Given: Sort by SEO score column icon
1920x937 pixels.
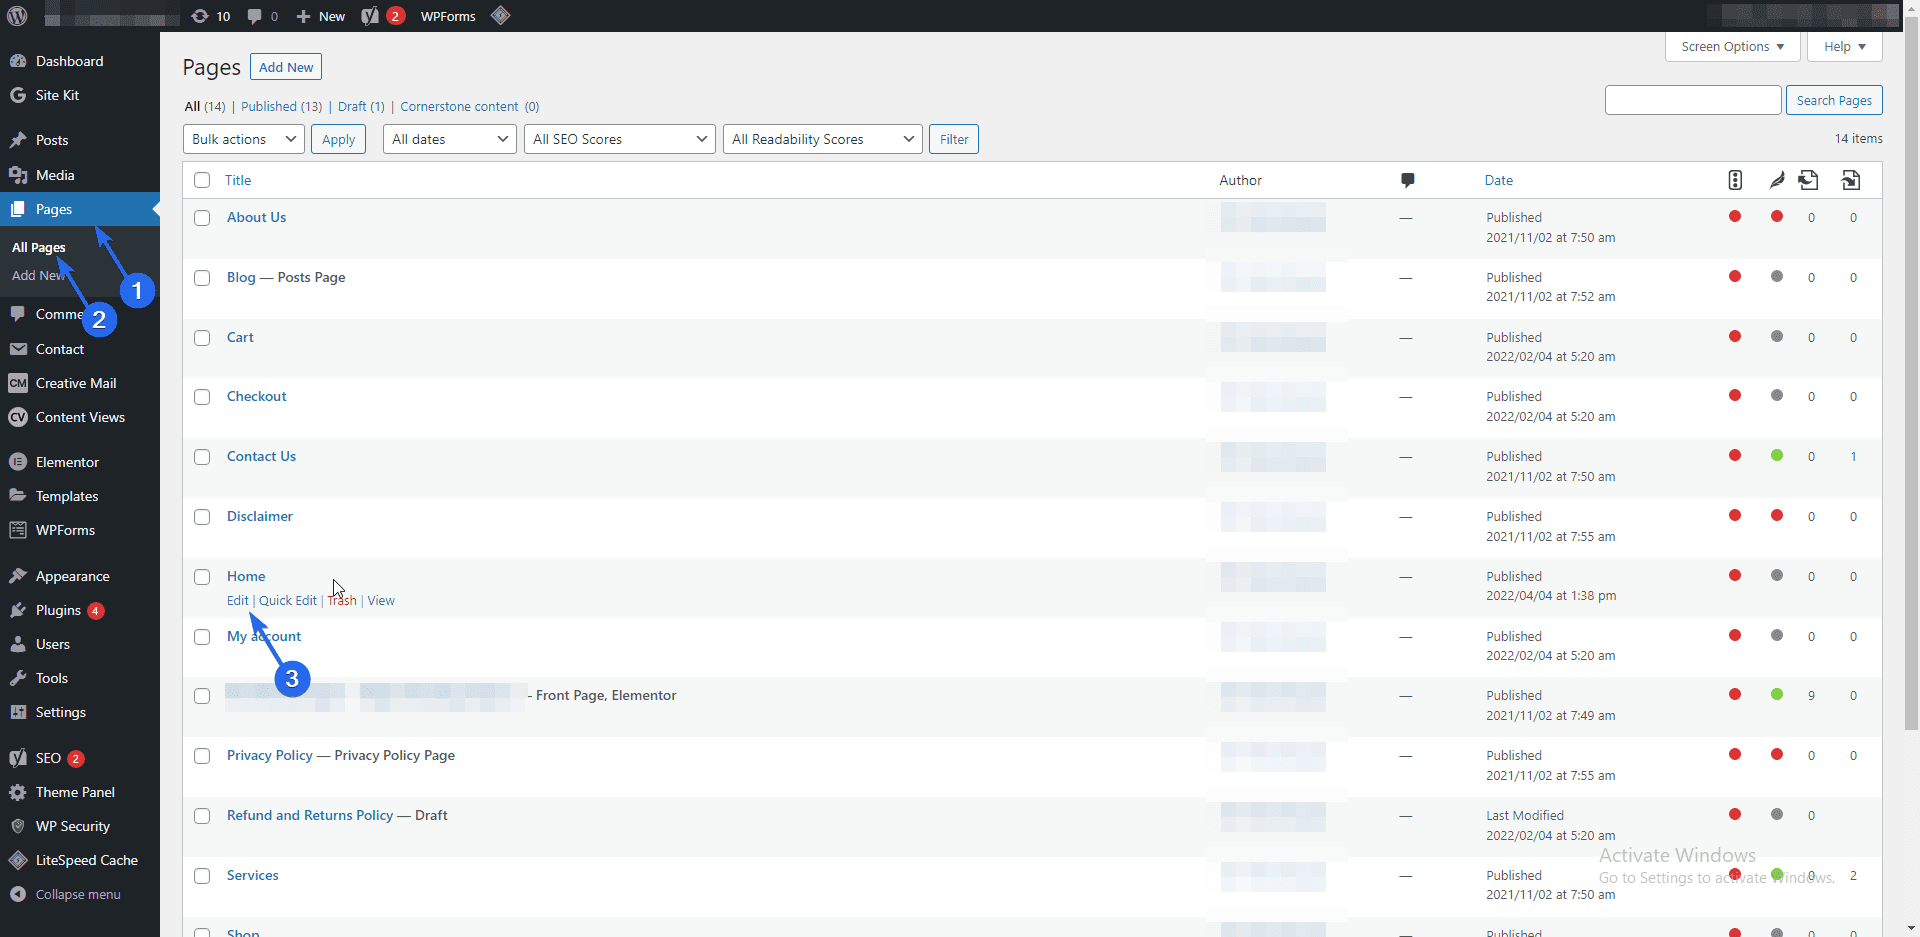Looking at the screenshot, I should tap(1735, 180).
